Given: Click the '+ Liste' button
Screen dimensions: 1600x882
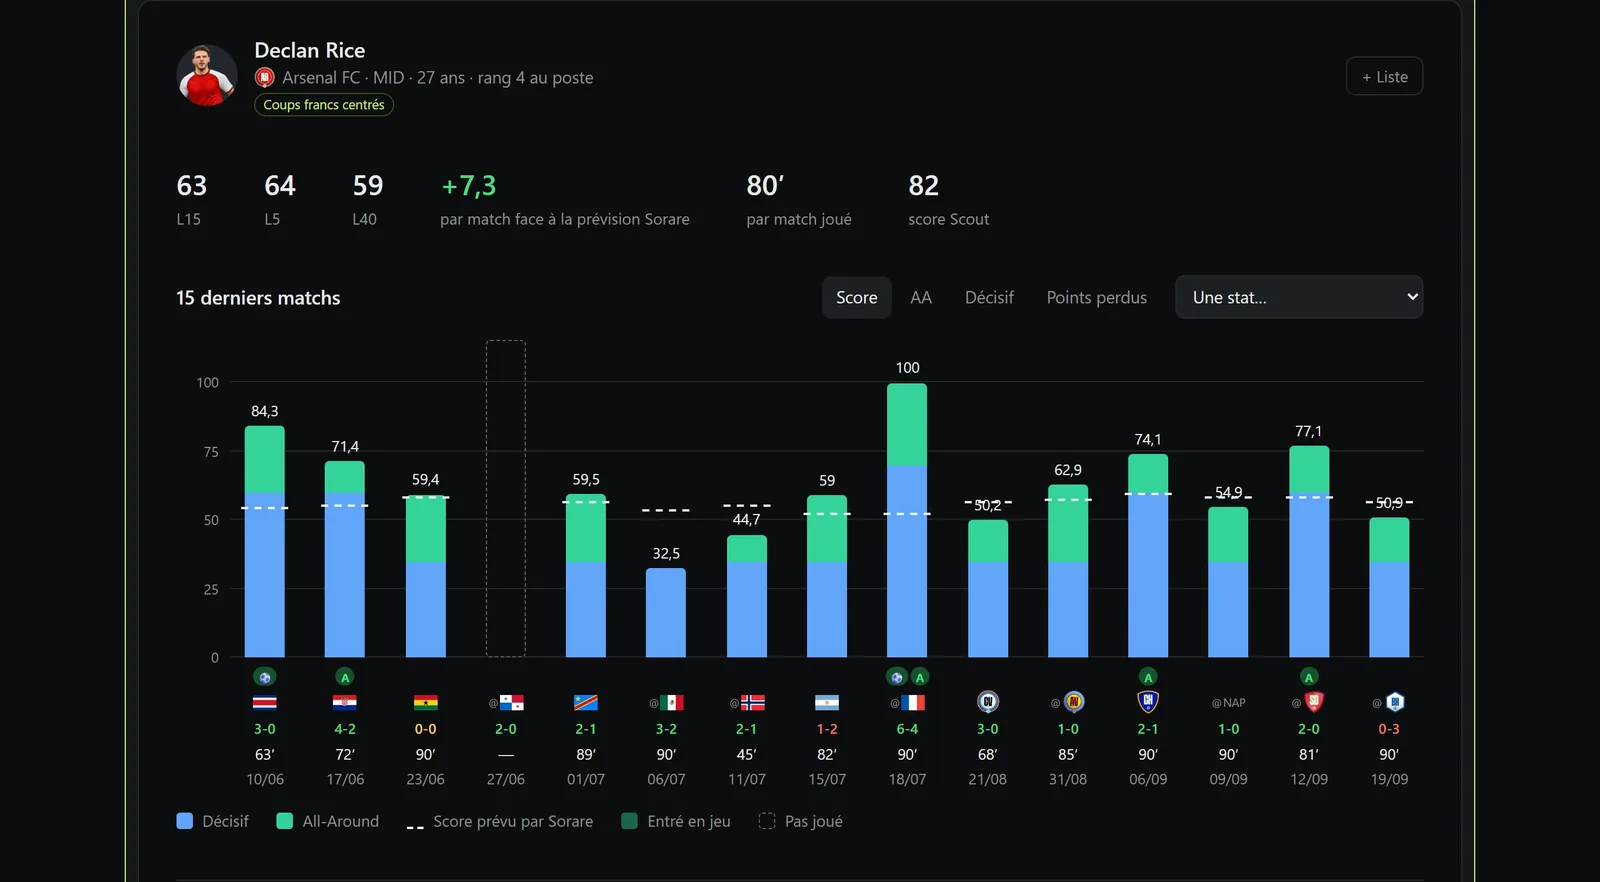Looking at the screenshot, I should tap(1385, 77).
